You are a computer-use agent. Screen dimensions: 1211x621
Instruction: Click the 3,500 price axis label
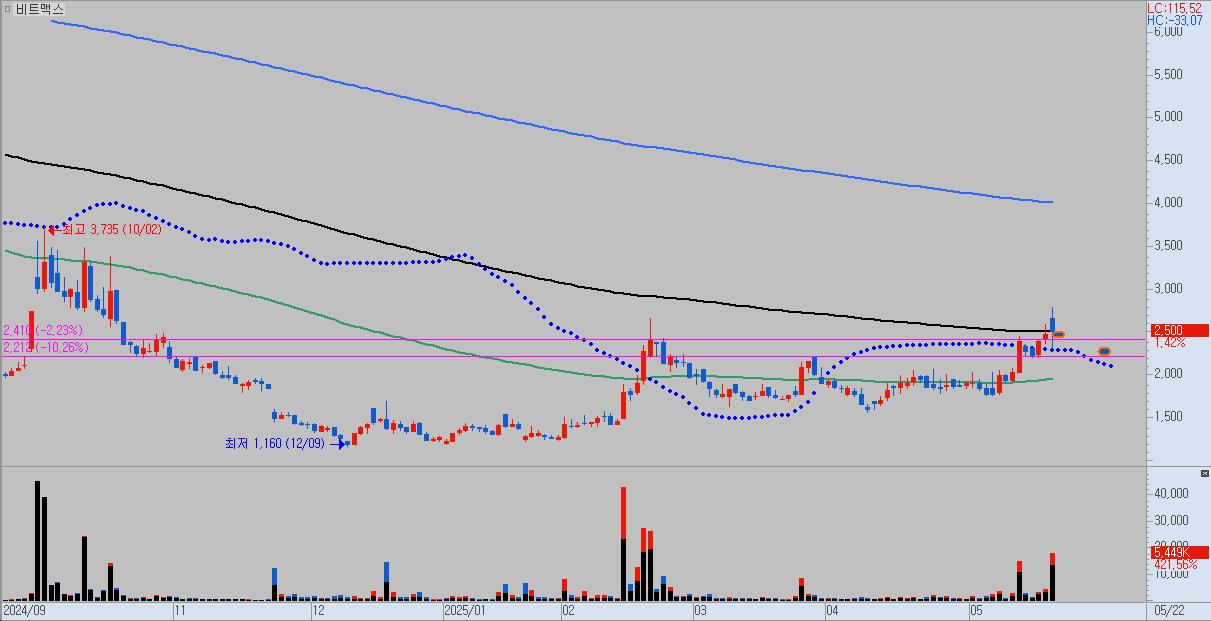(x=1169, y=245)
